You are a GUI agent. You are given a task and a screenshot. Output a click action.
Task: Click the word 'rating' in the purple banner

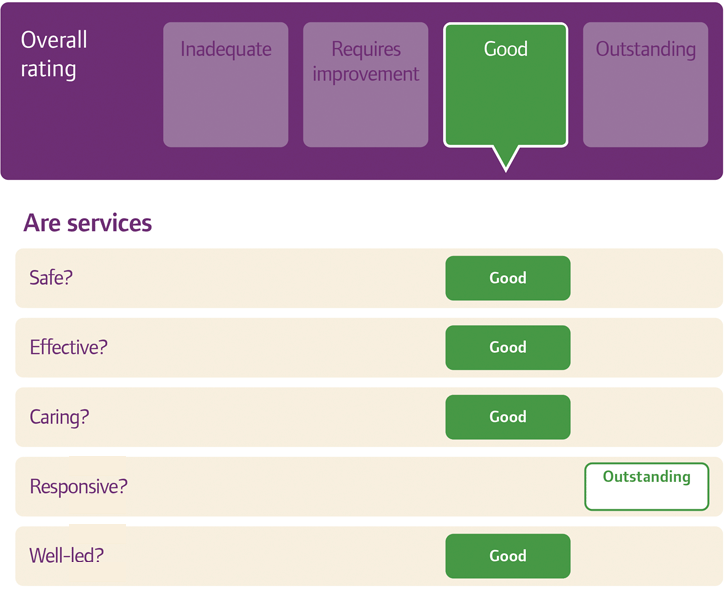(48, 70)
